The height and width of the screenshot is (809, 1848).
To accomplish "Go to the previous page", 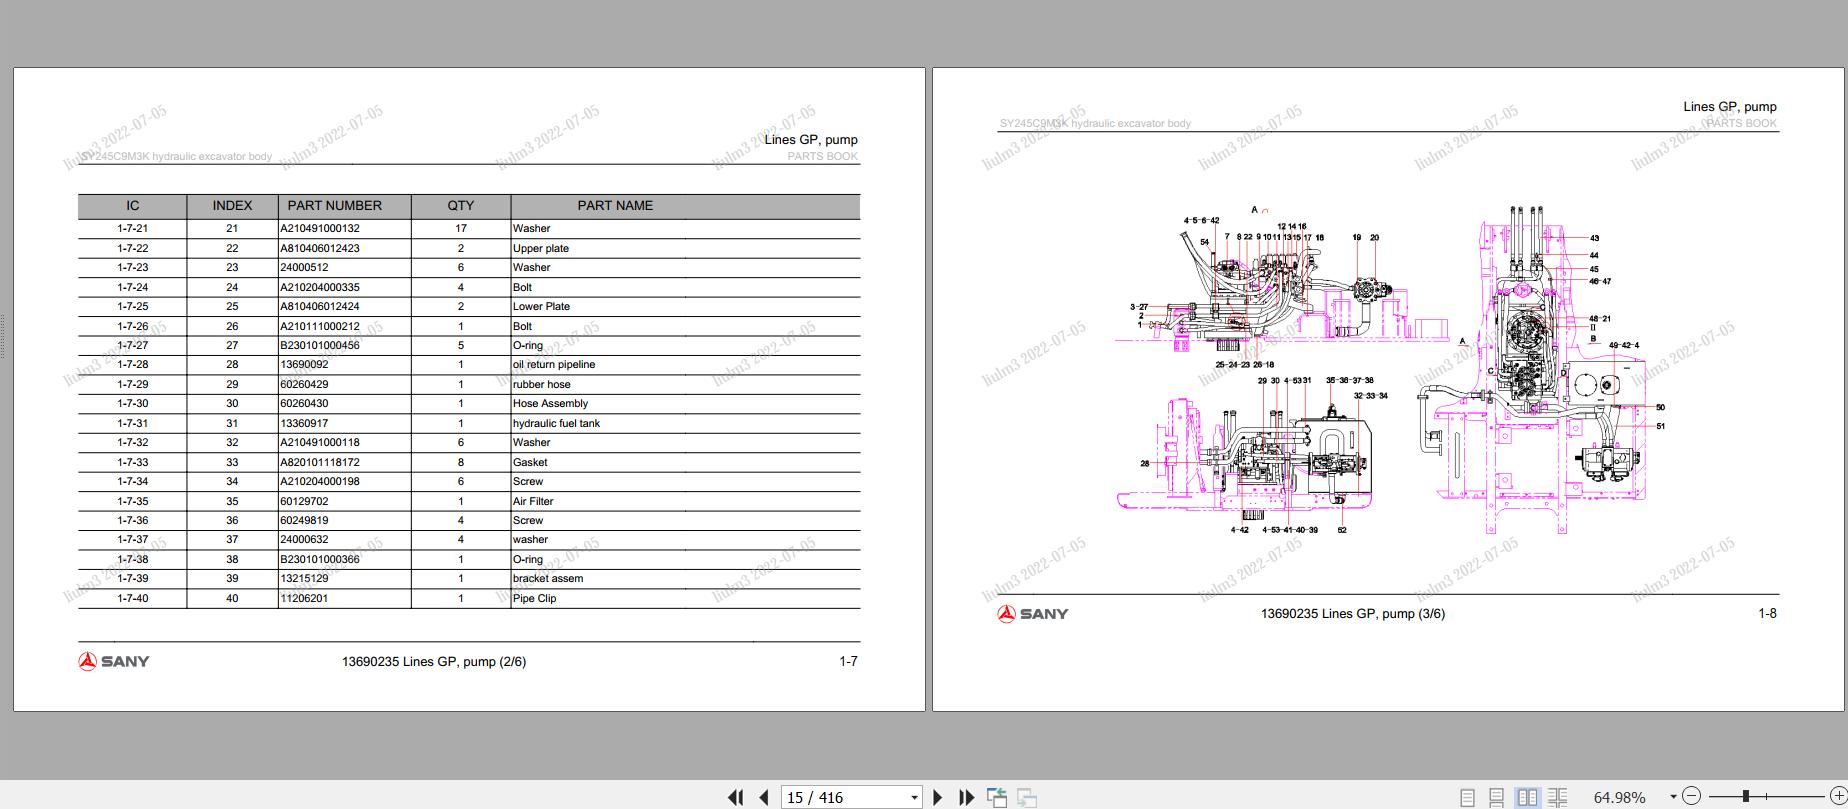I will click(764, 797).
